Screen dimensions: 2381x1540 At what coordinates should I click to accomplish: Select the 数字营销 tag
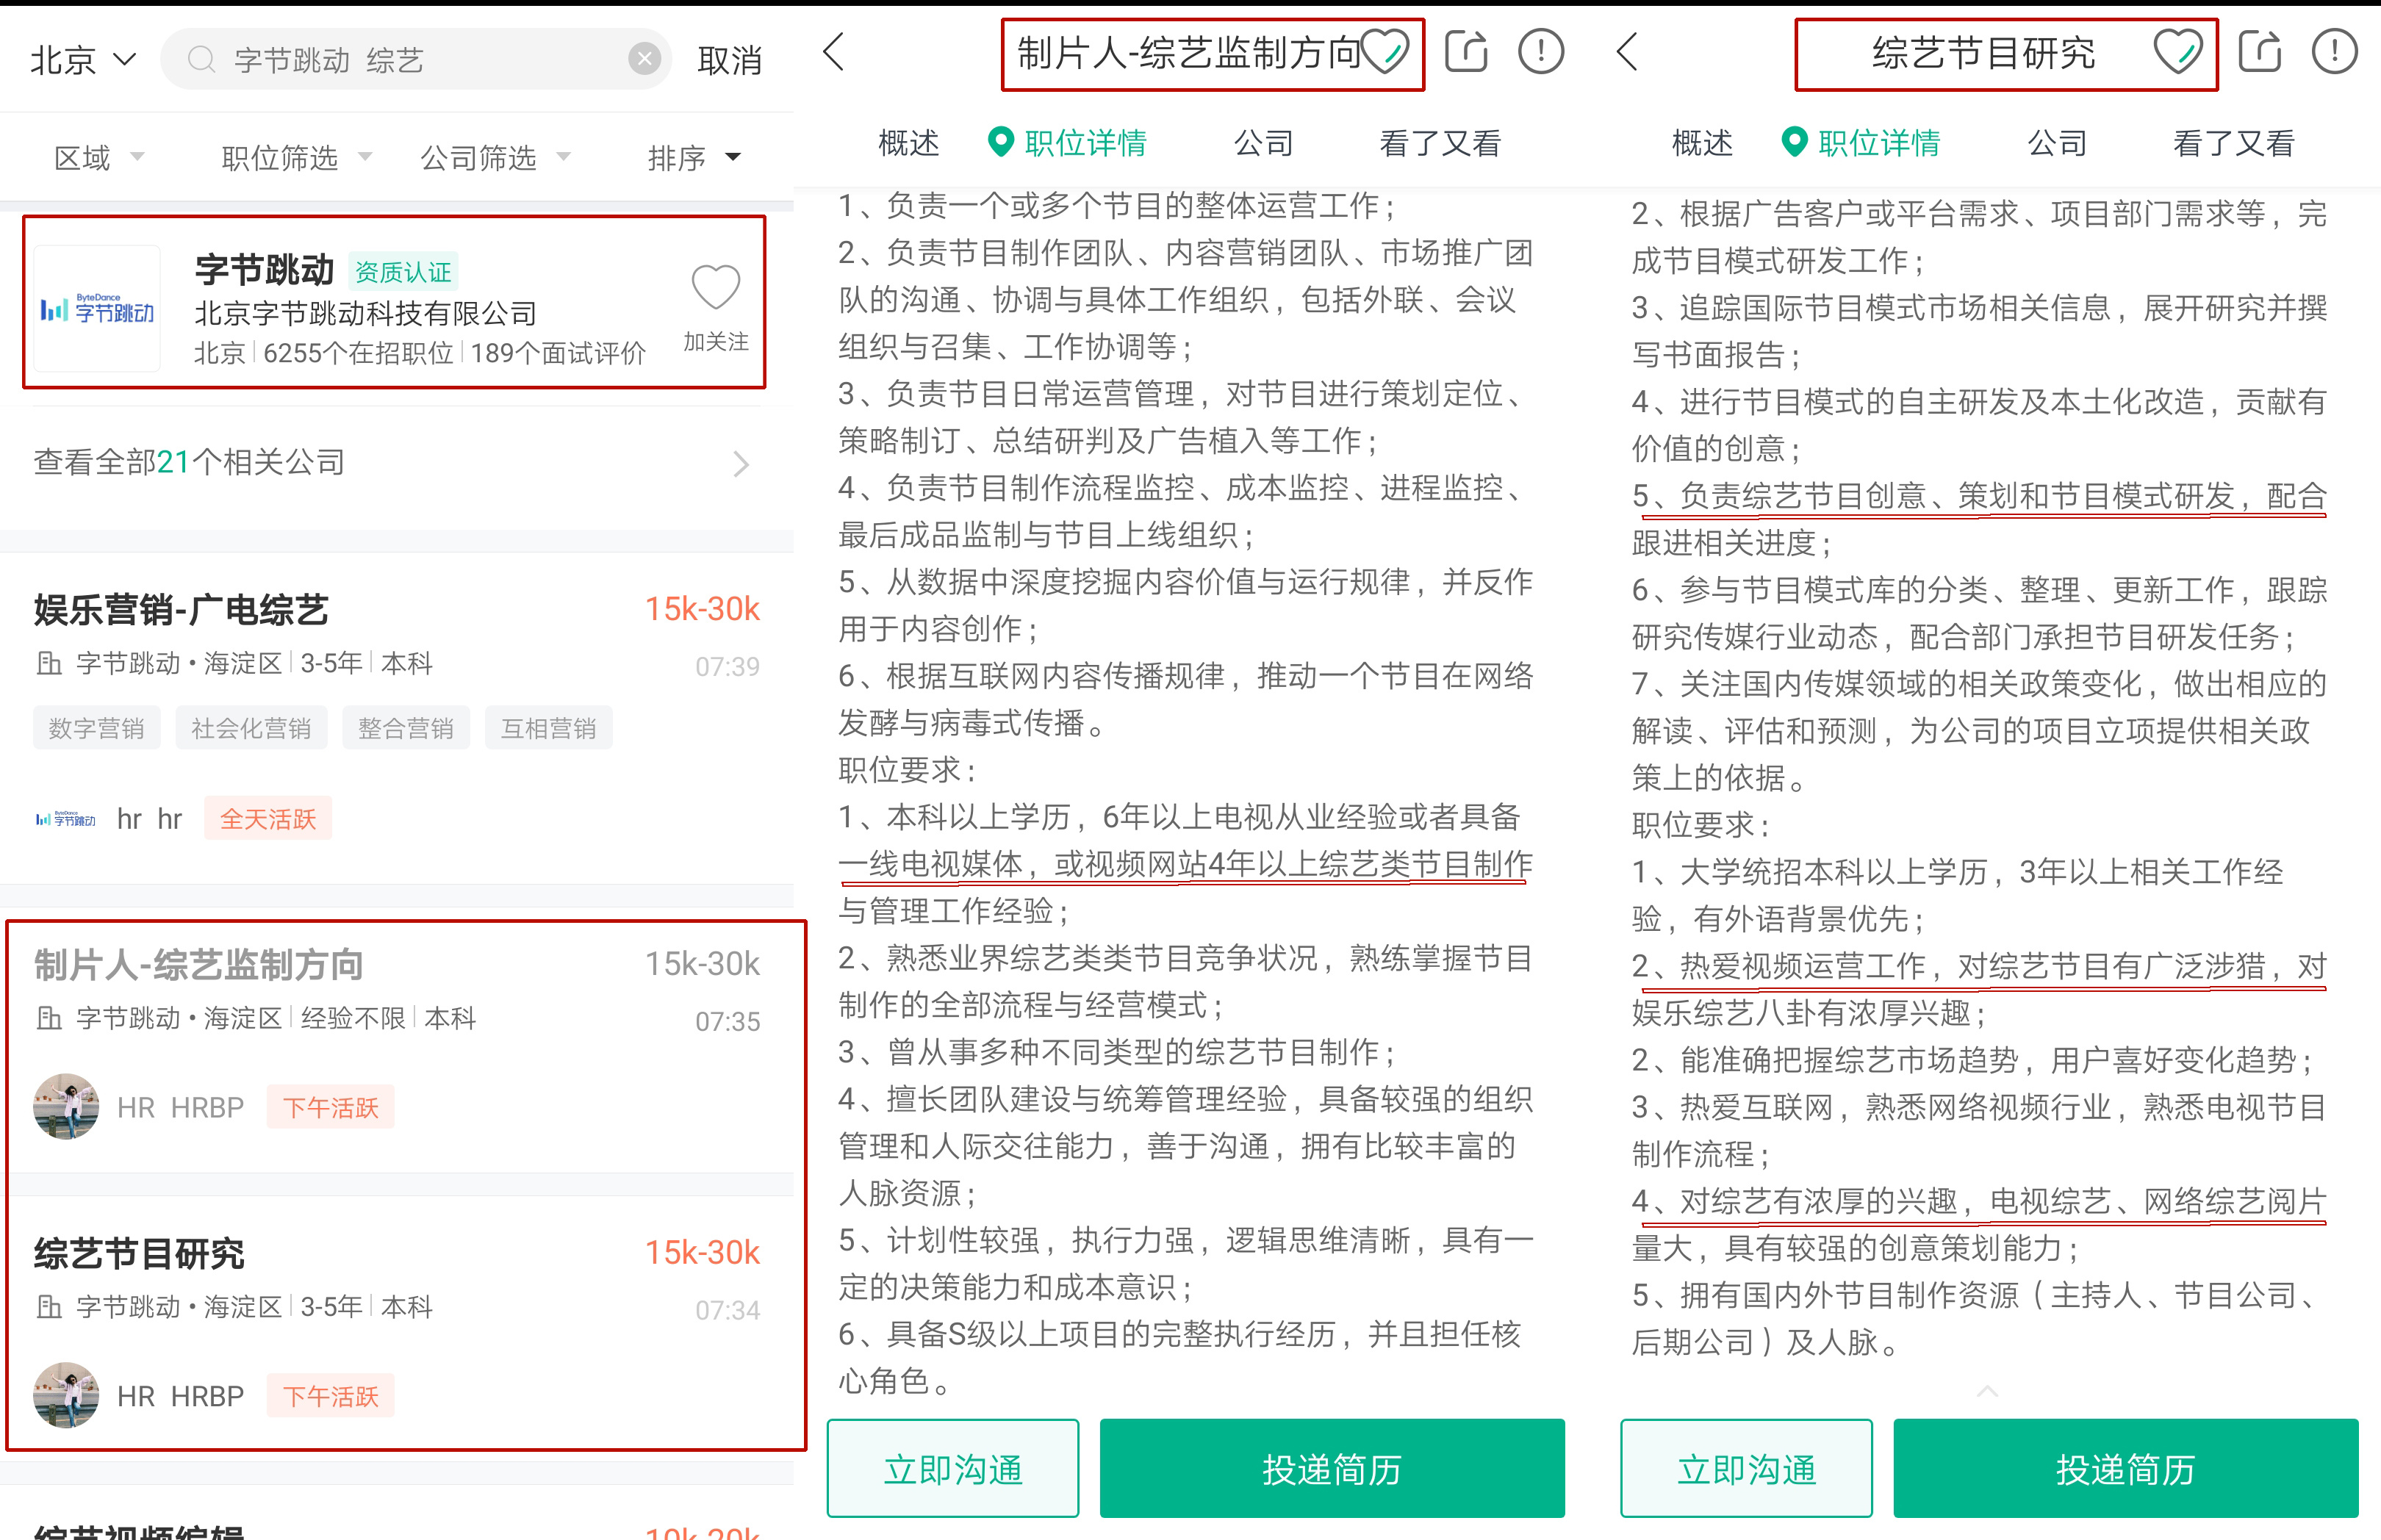(97, 728)
